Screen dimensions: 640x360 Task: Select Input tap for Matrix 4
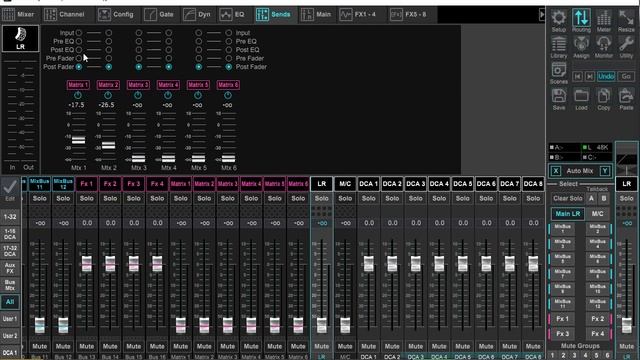coord(169,33)
